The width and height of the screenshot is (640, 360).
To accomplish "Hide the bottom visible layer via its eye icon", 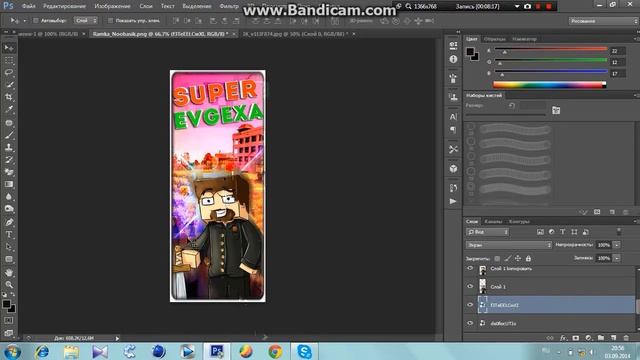I will (x=470, y=323).
